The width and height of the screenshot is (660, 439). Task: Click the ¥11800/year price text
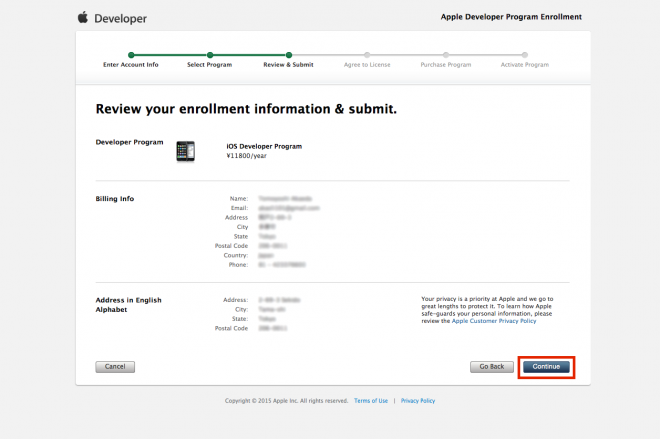tap(246, 155)
